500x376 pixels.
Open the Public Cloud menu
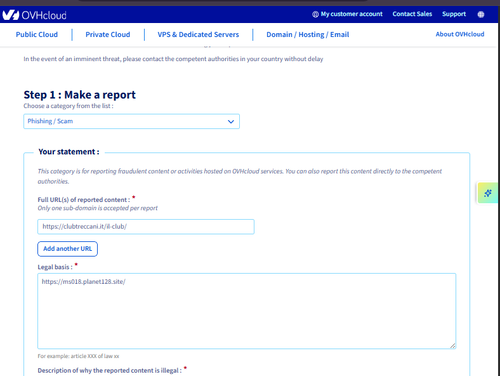point(37,34)
